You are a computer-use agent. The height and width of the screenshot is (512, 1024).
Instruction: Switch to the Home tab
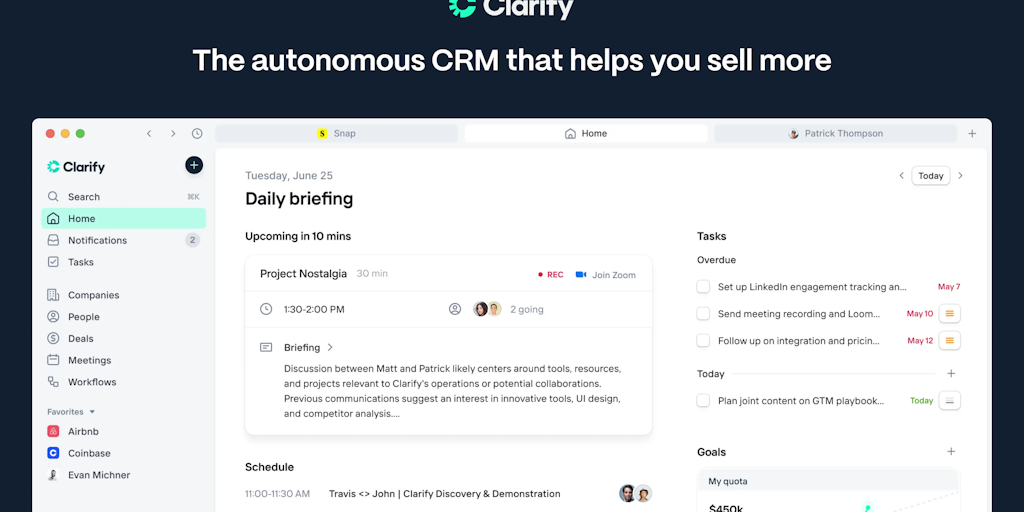(586, 134)
